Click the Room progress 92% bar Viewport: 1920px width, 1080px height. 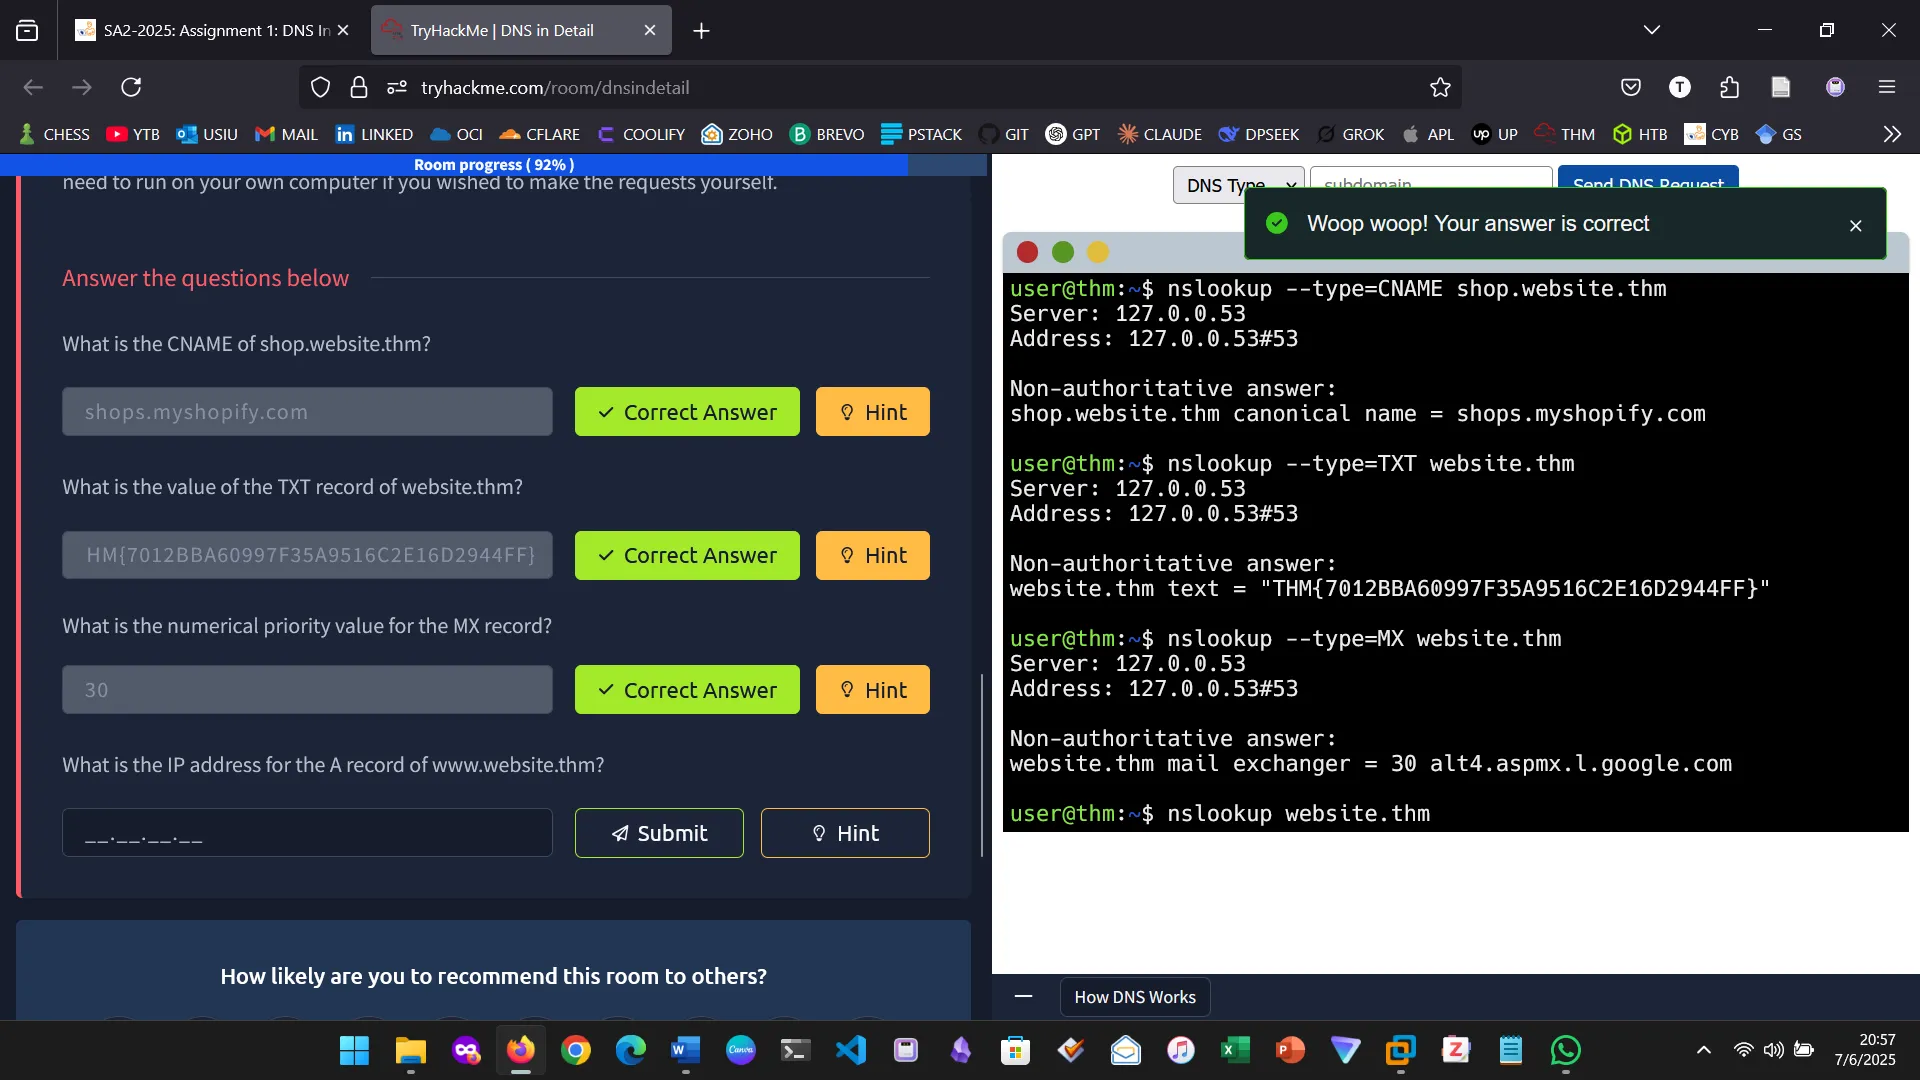[494, 164]
